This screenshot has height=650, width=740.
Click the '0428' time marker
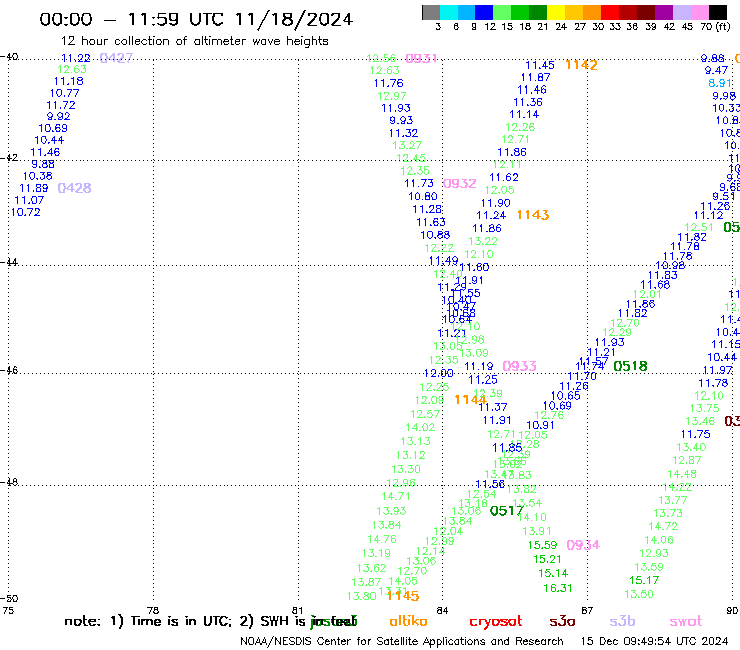[74, 188]
